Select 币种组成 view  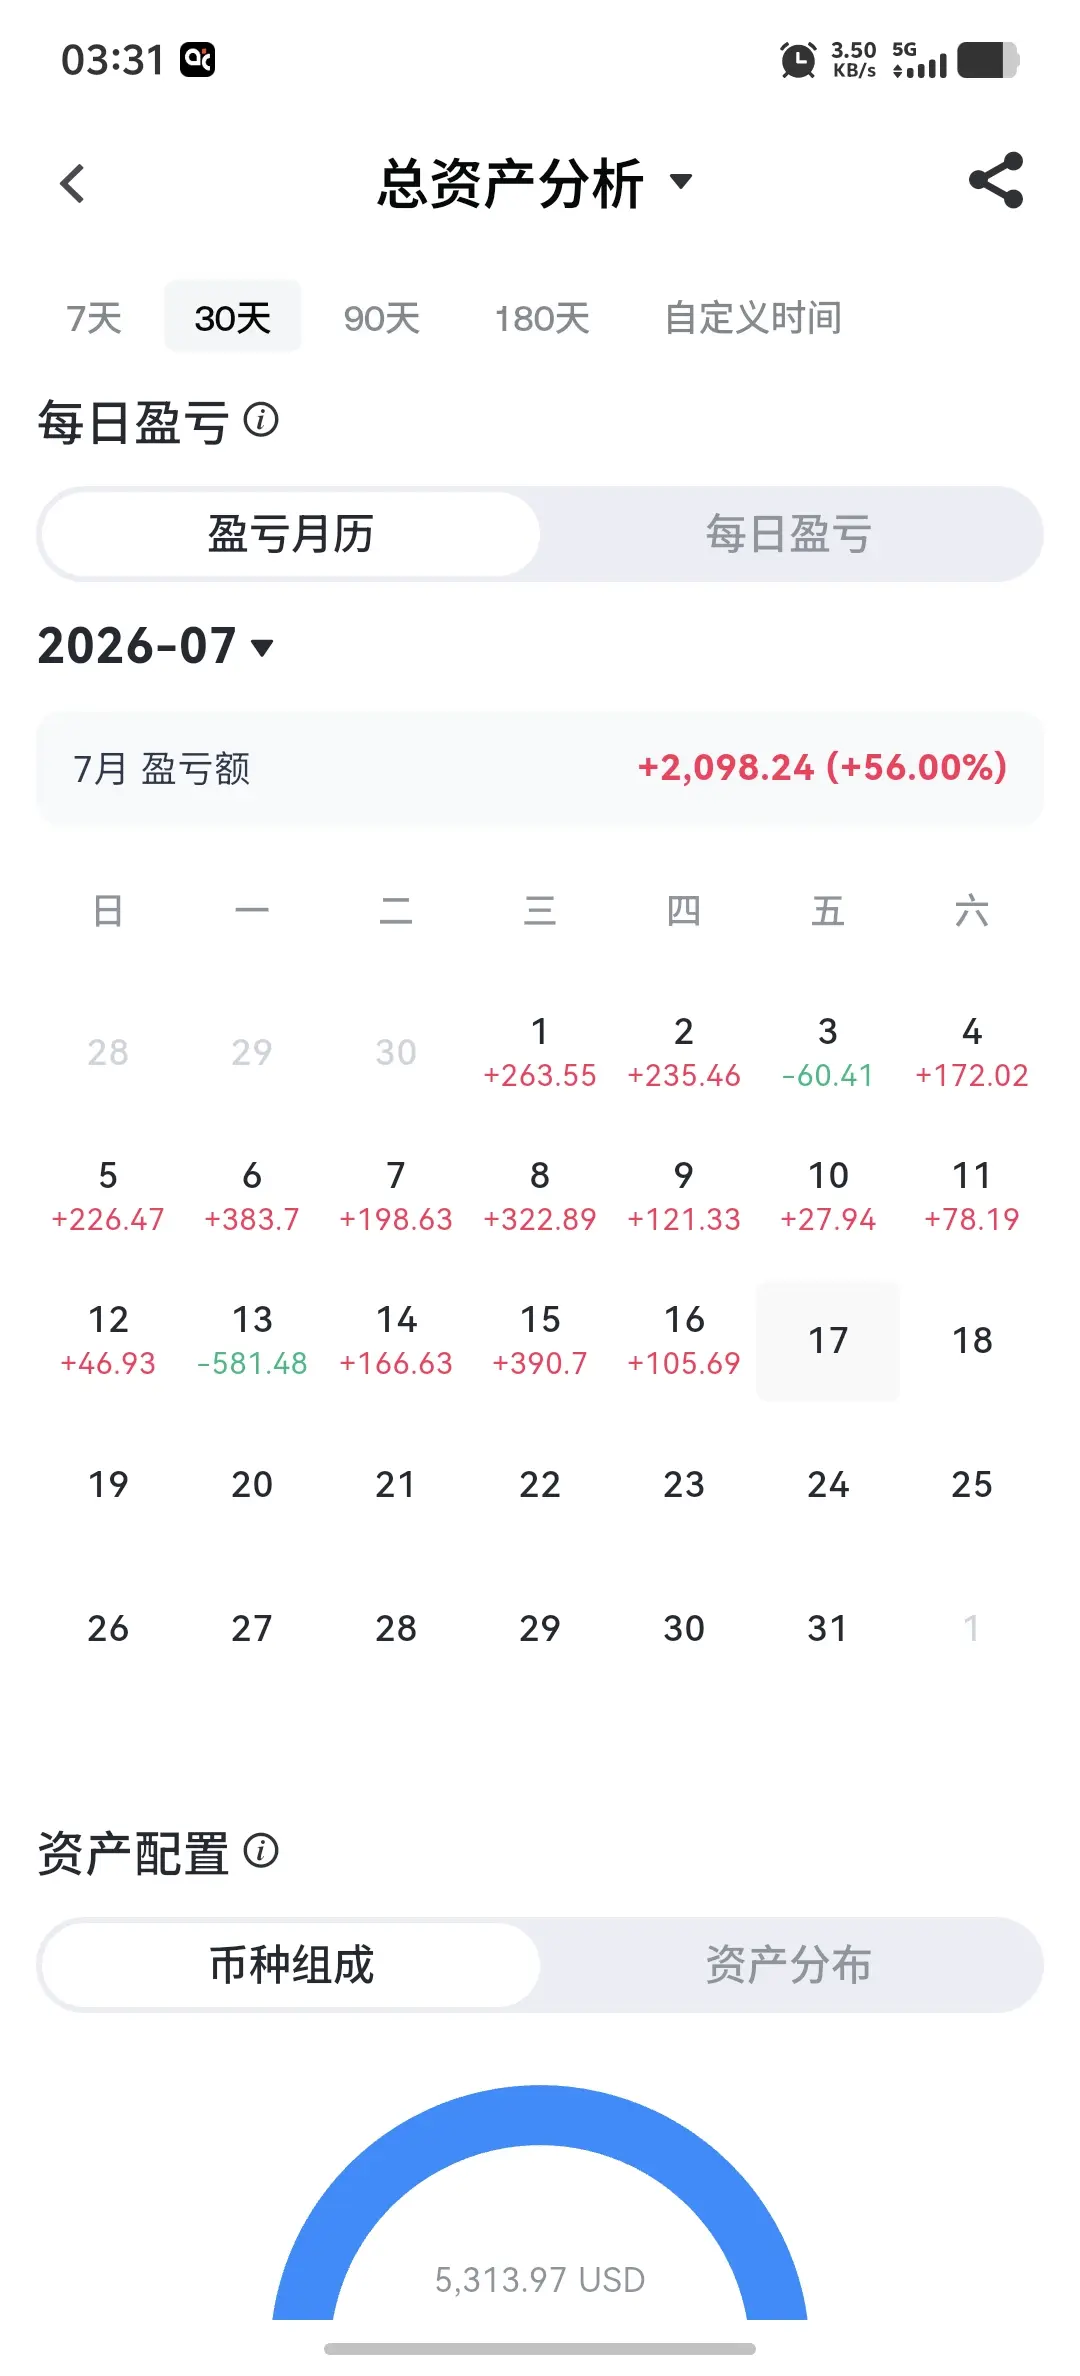(291, 1965)
